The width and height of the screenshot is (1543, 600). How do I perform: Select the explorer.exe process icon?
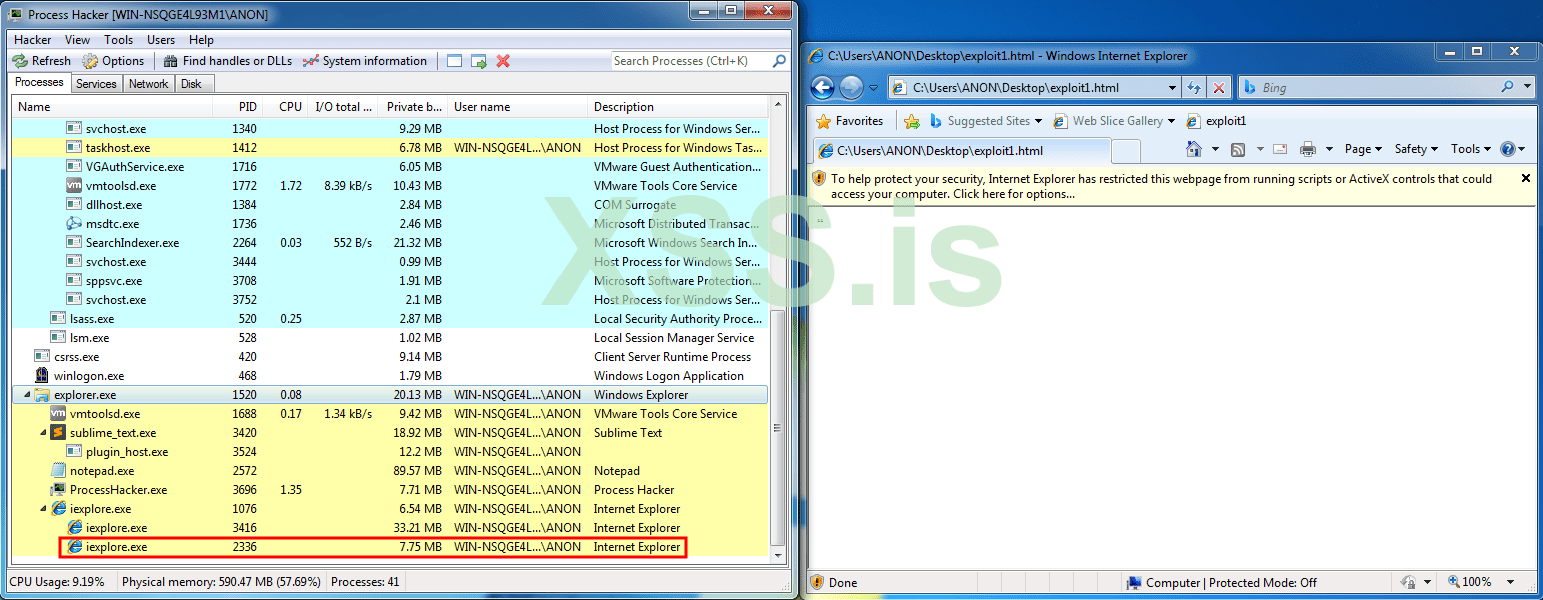point(42,395)
